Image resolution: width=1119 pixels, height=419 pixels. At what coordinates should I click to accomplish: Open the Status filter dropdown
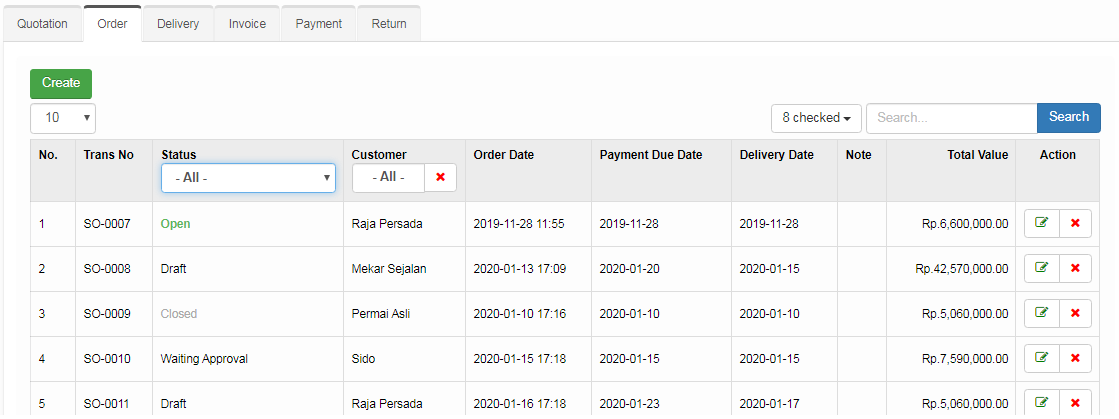pos(248,178)
